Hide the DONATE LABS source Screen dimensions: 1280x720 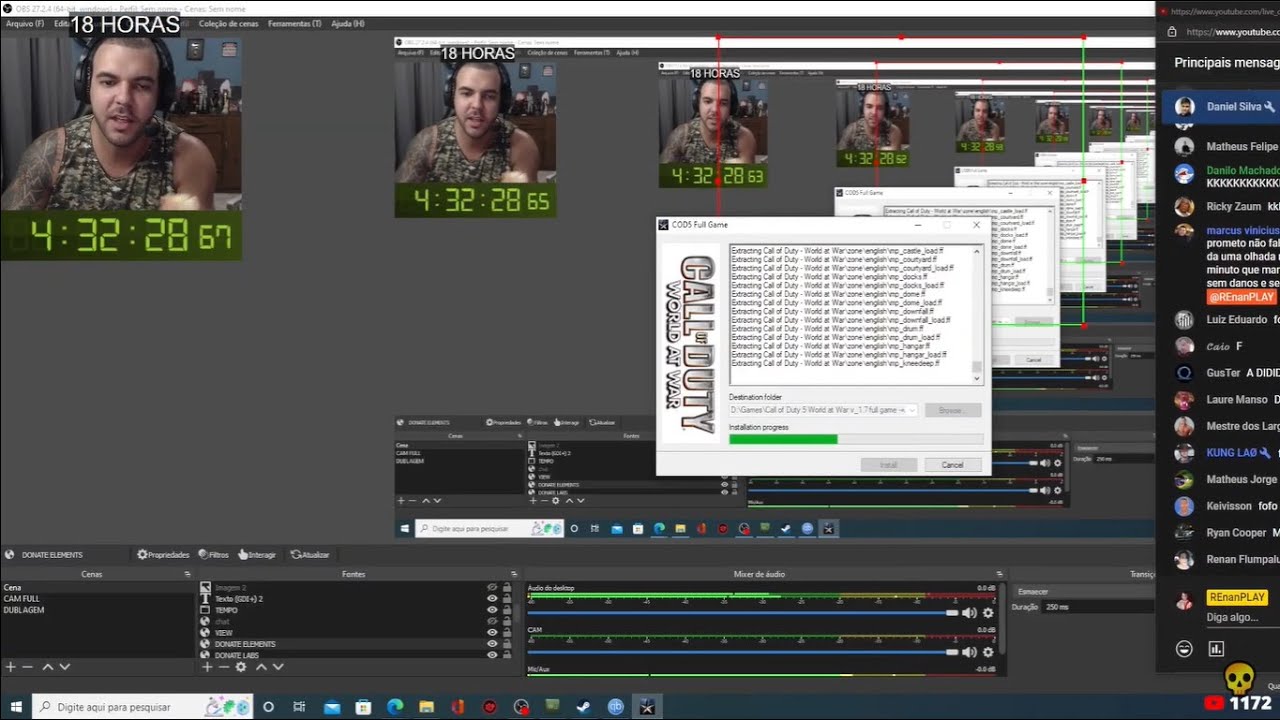[492, 655]
